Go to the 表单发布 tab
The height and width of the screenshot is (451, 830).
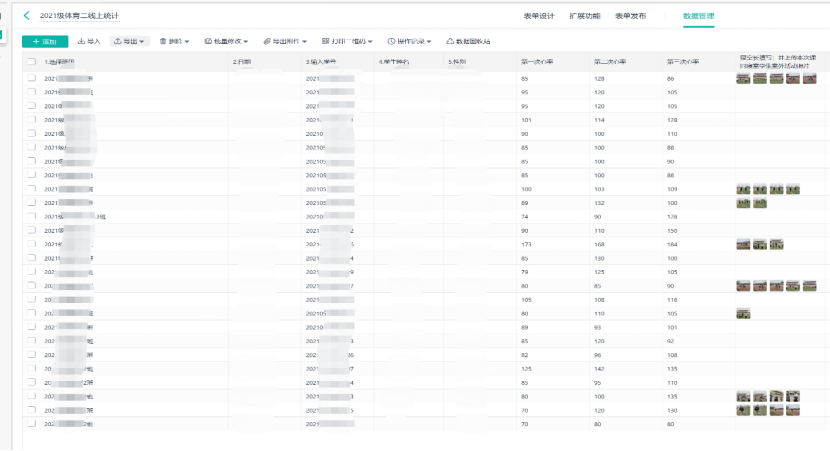pos(630,16)
